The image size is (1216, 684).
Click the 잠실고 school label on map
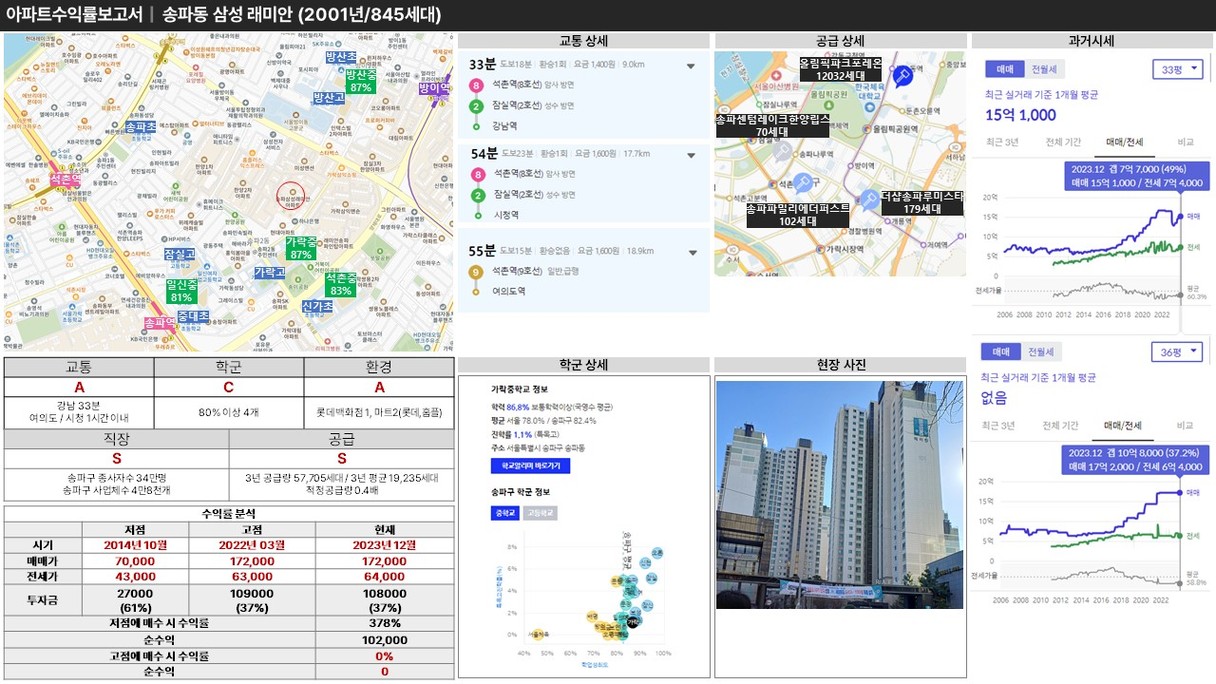pos(179,254)
